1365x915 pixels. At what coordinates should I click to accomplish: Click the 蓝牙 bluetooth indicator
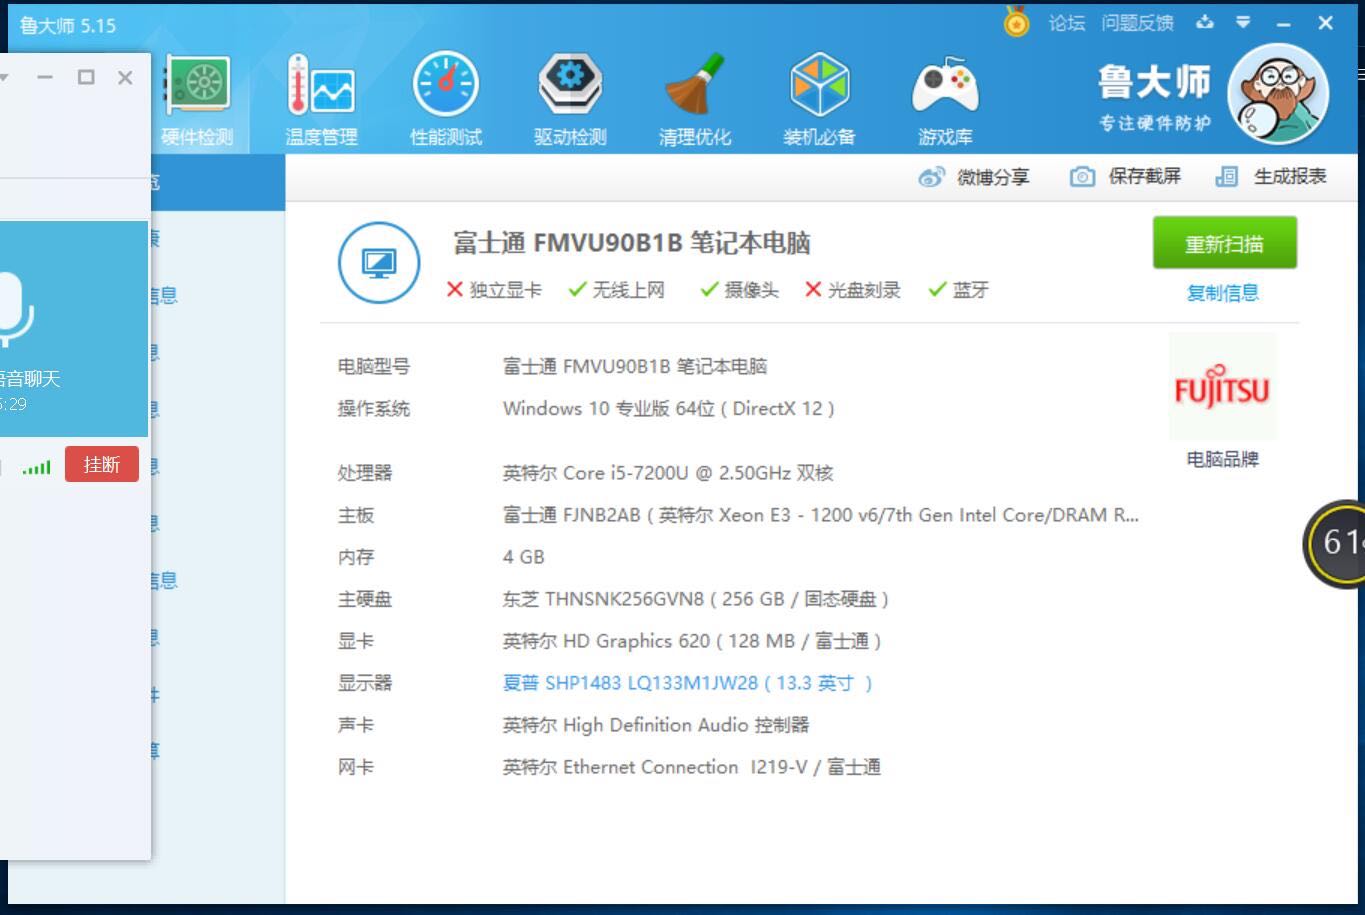pos(959,290)
